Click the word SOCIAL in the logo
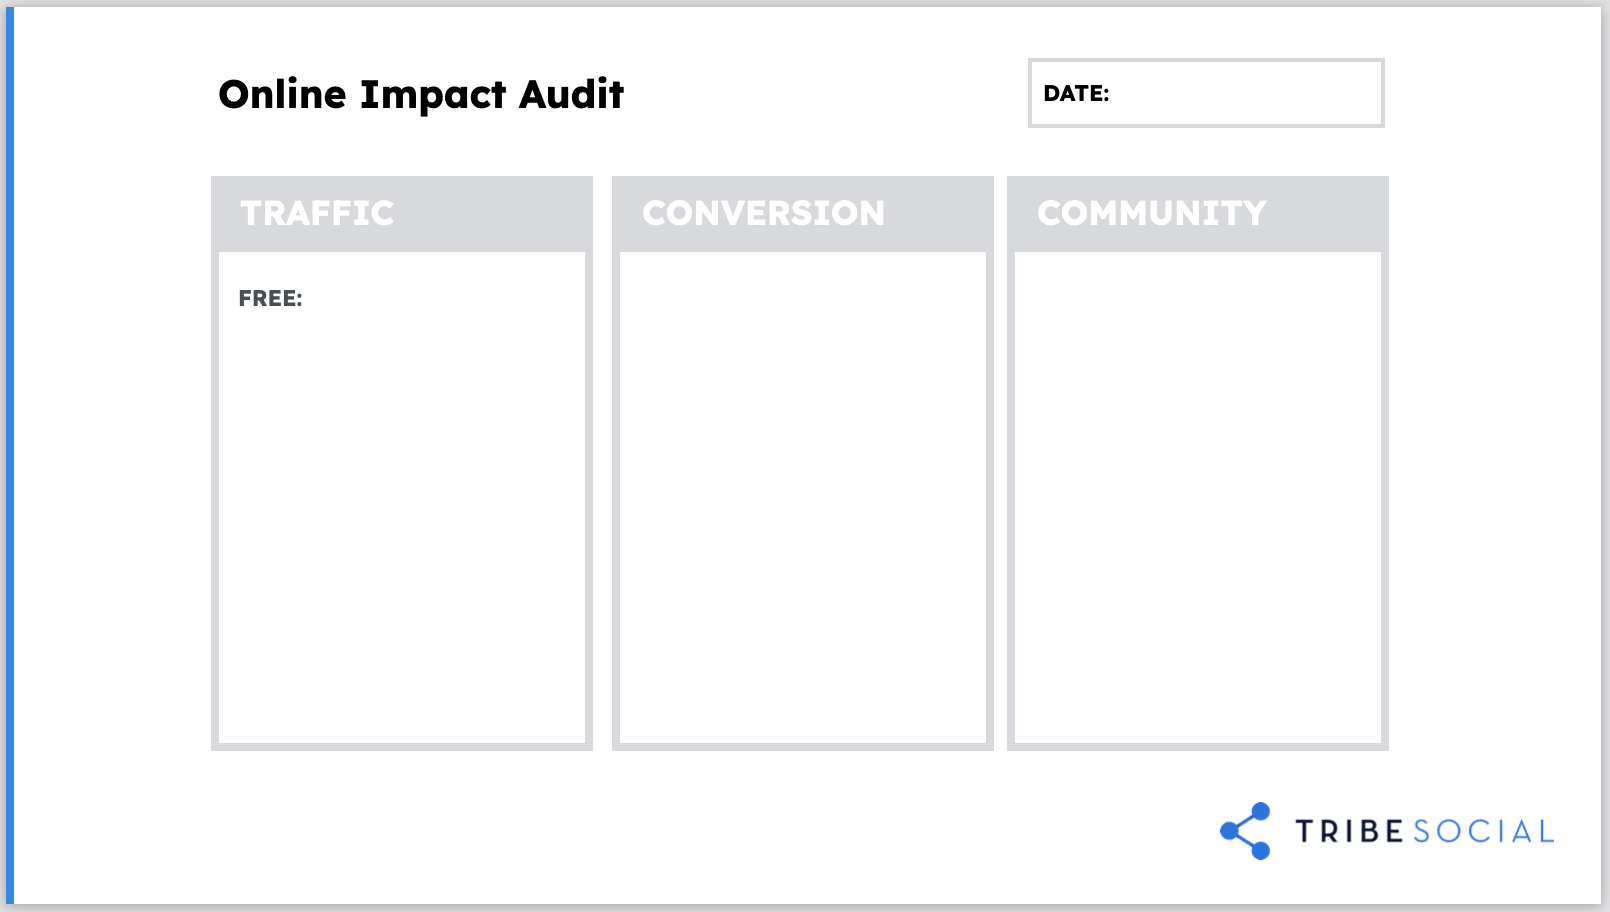 1484,832
